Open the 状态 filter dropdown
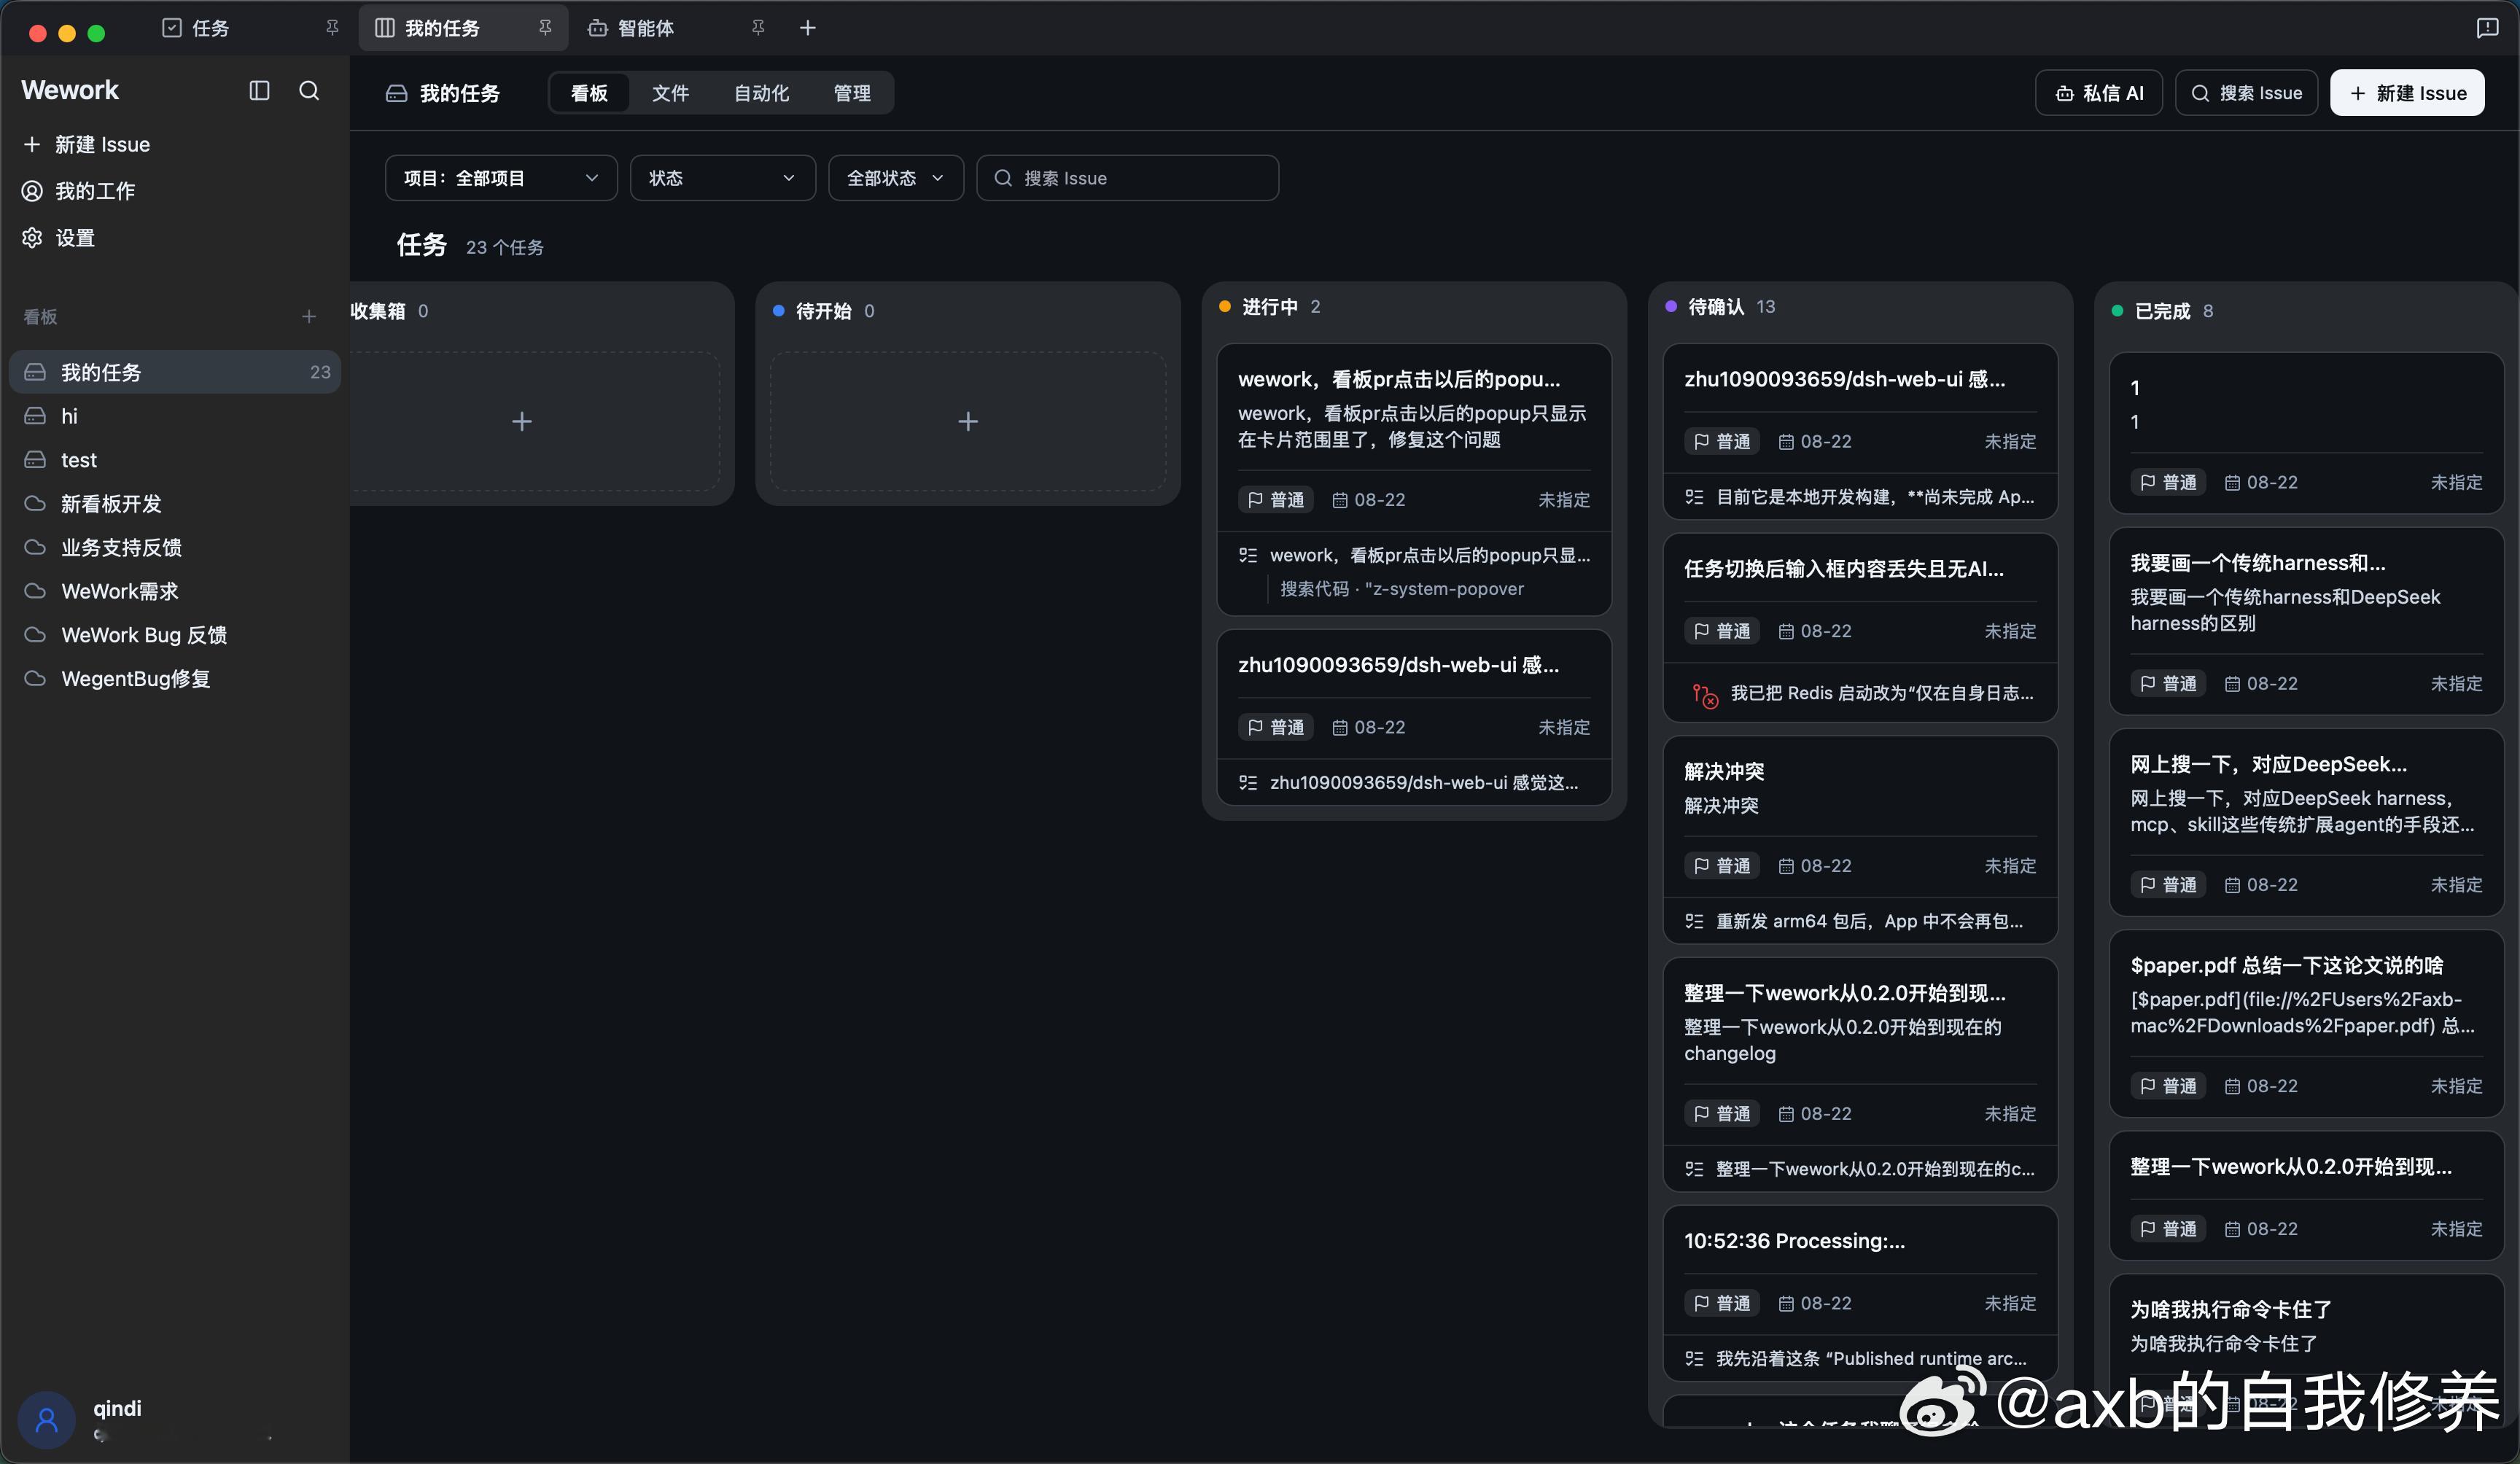 pos(723,178)
